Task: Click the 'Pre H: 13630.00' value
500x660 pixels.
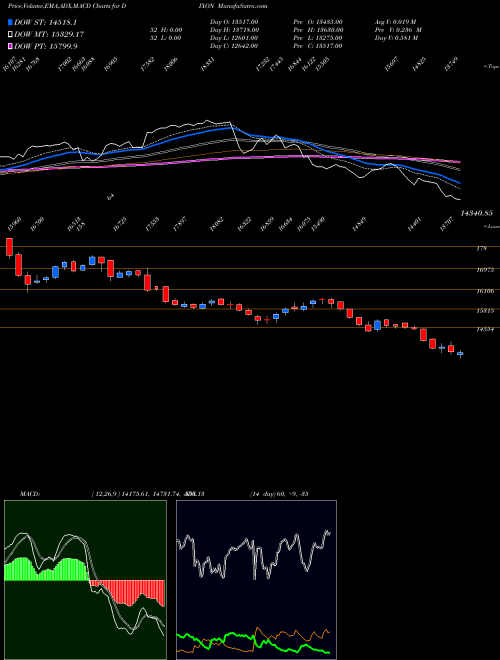Action: tap(320, 30)
